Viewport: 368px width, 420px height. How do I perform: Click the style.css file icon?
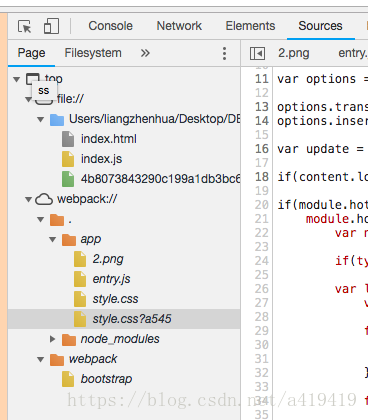coord(80,299)
